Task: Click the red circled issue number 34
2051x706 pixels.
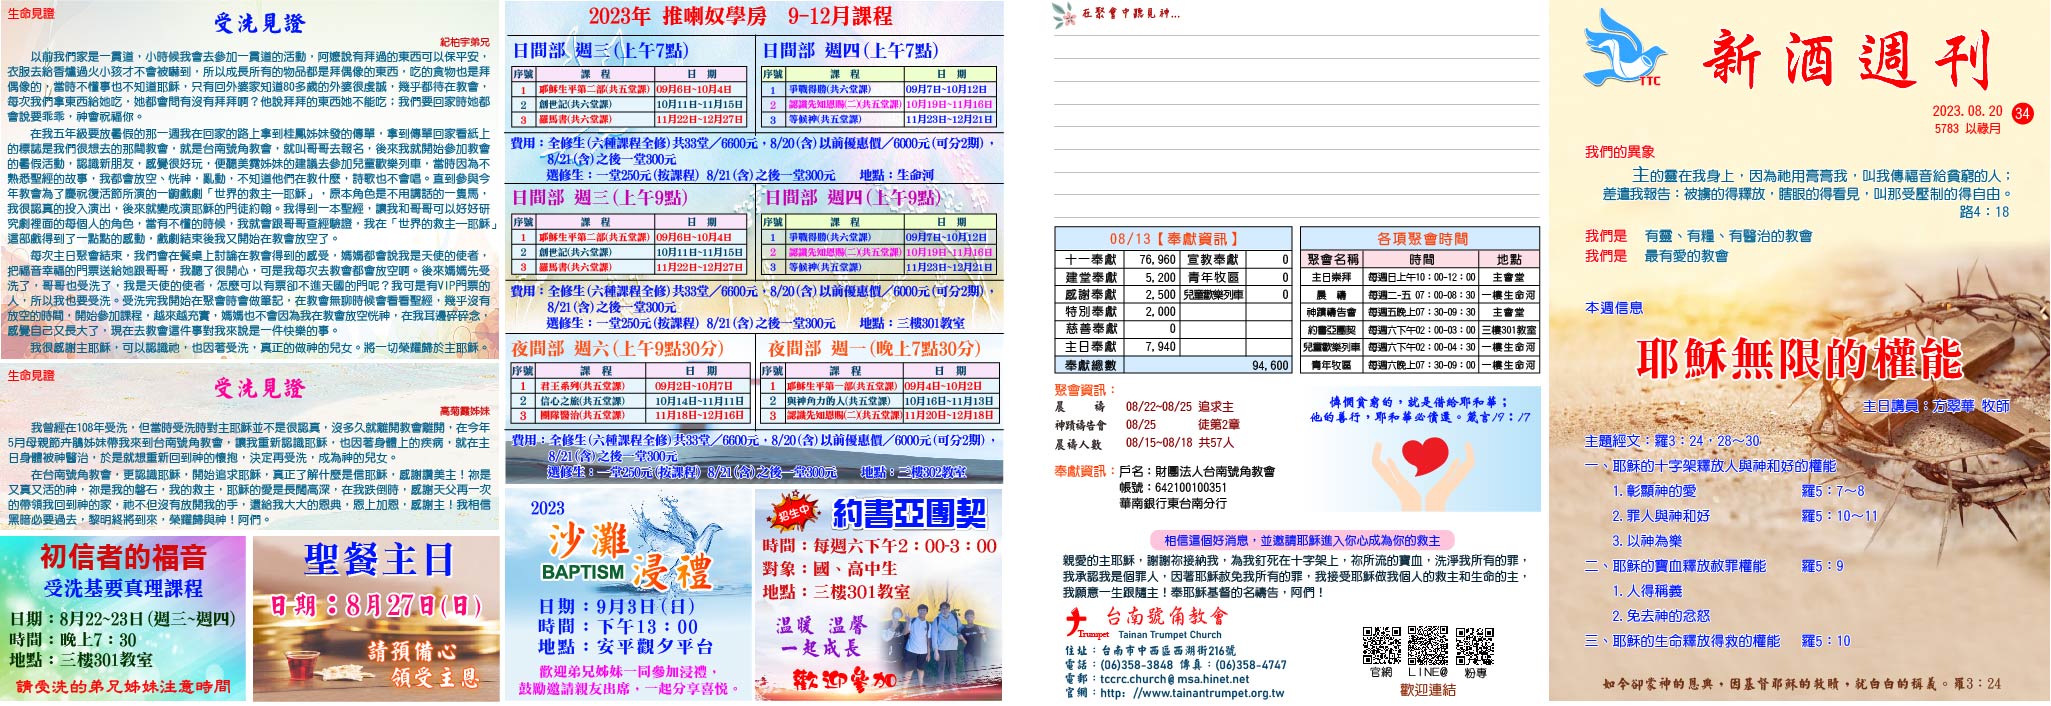Action: 2021,113
